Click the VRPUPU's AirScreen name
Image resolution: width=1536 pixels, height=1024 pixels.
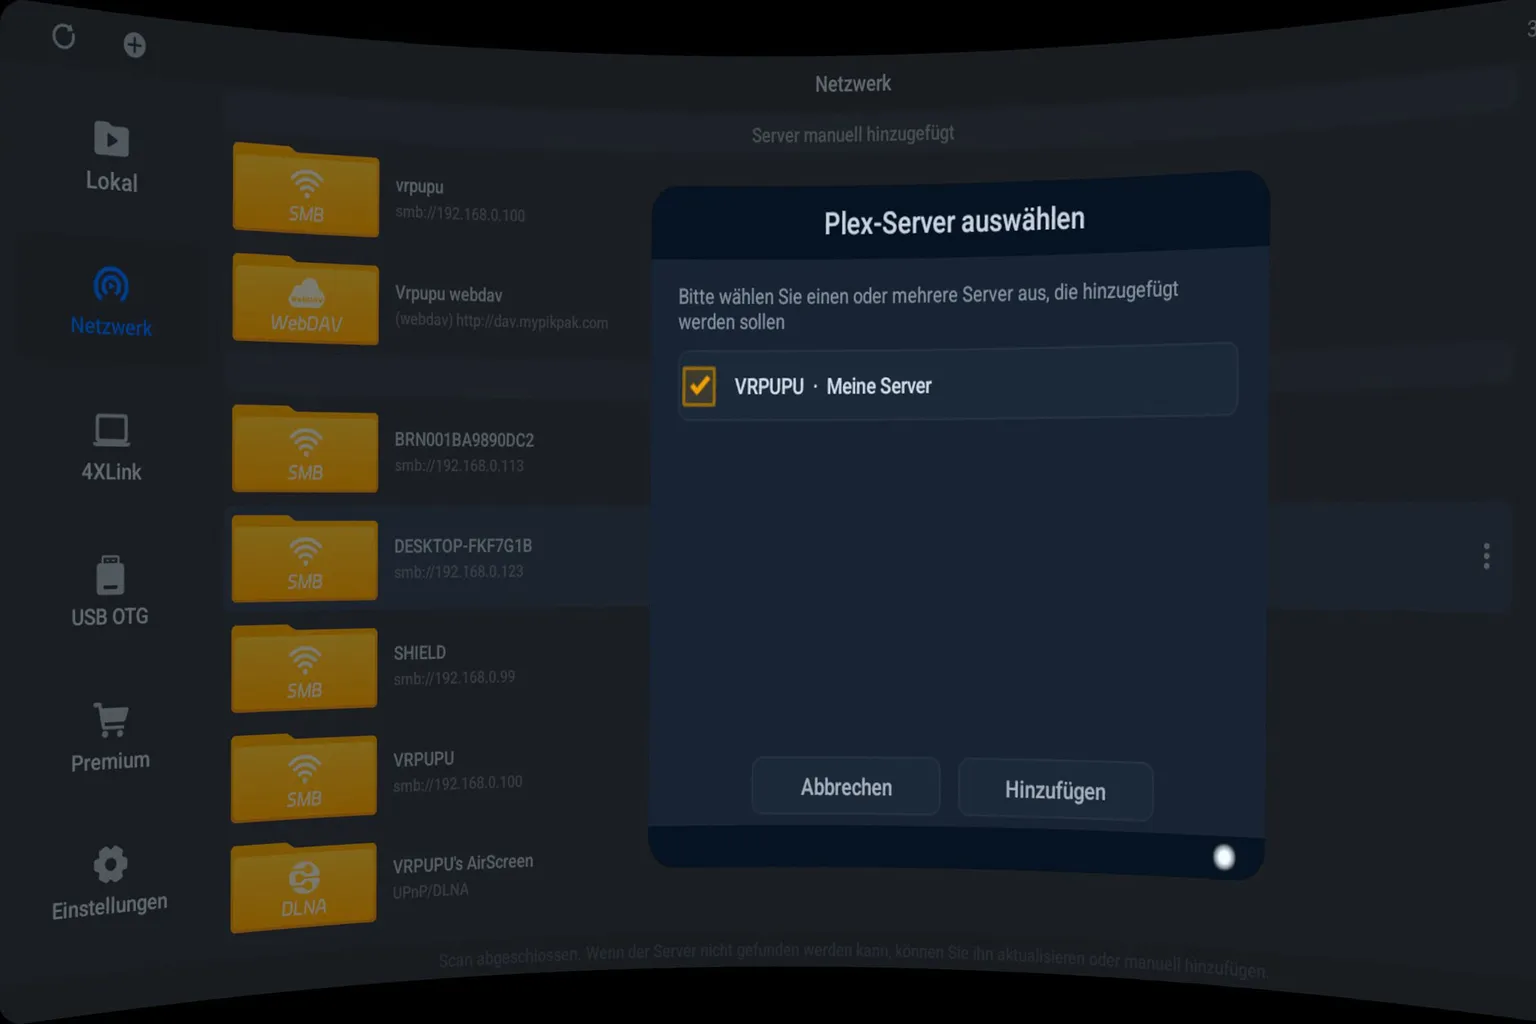(x=463, y=863)
